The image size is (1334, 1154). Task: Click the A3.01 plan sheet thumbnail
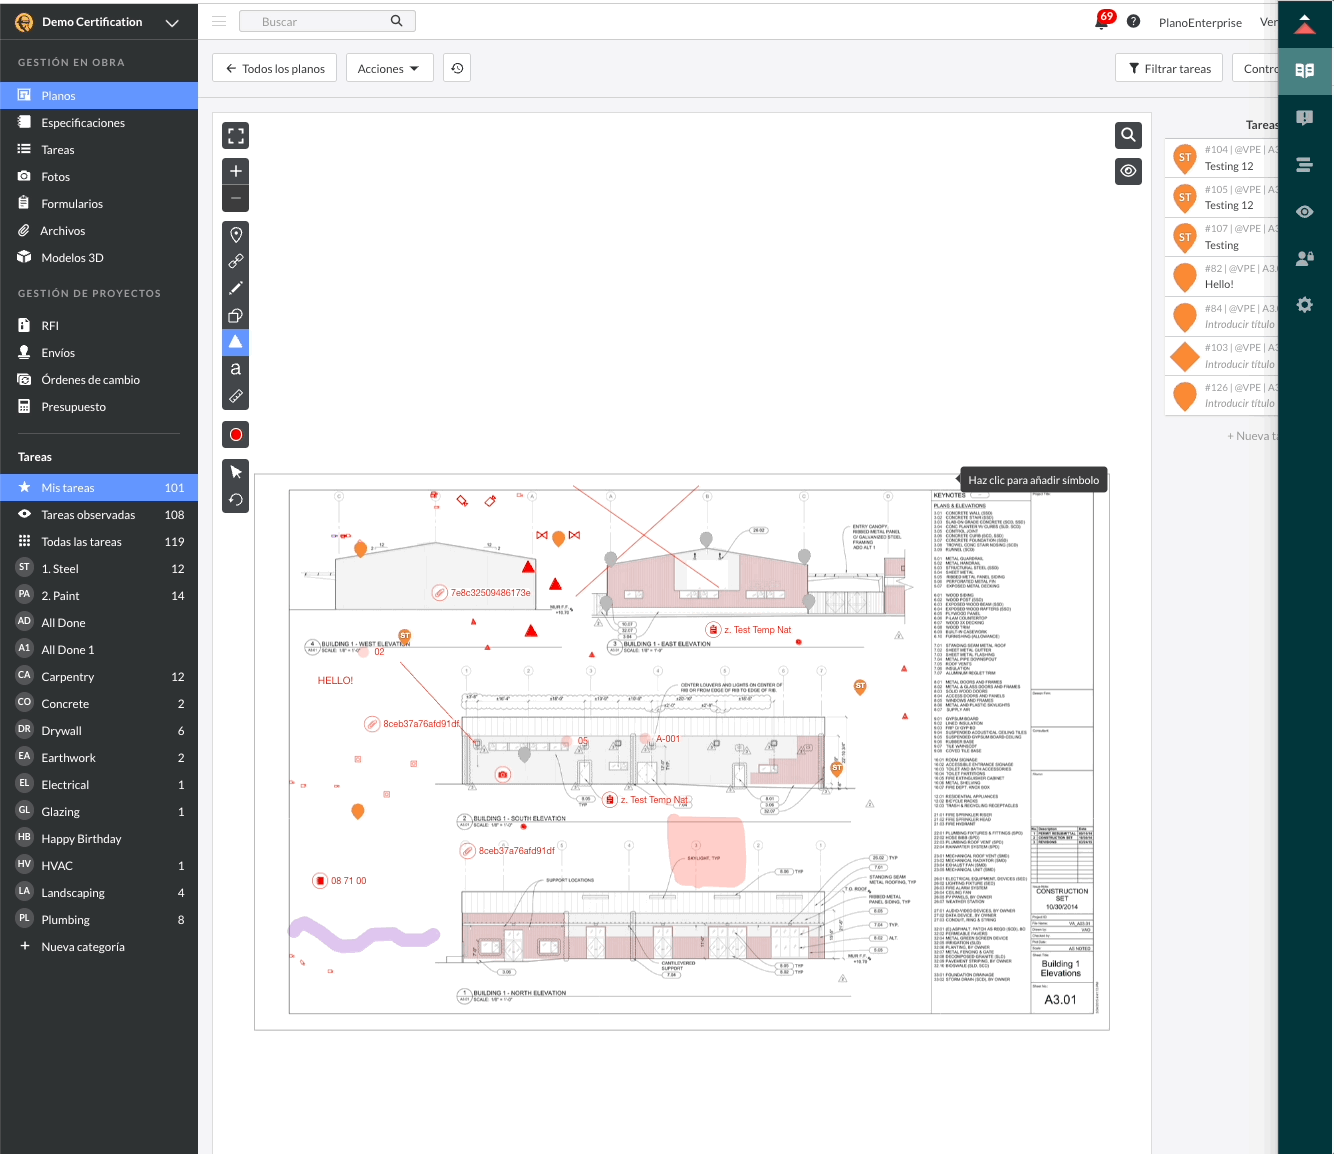pos(682,751)
